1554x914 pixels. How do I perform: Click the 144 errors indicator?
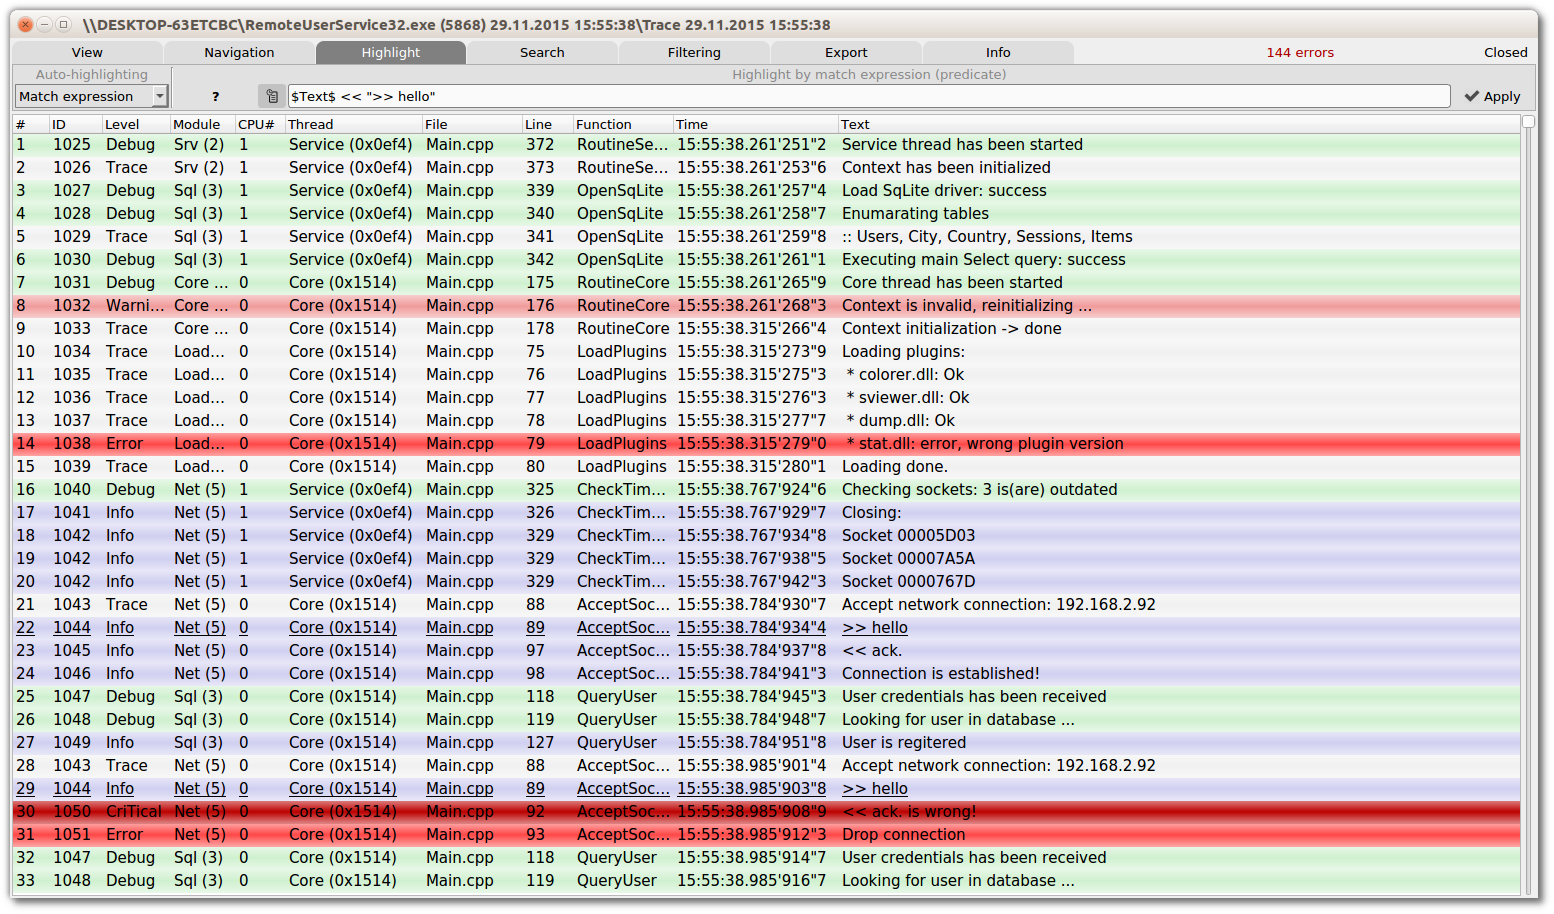pos(1299,52)
